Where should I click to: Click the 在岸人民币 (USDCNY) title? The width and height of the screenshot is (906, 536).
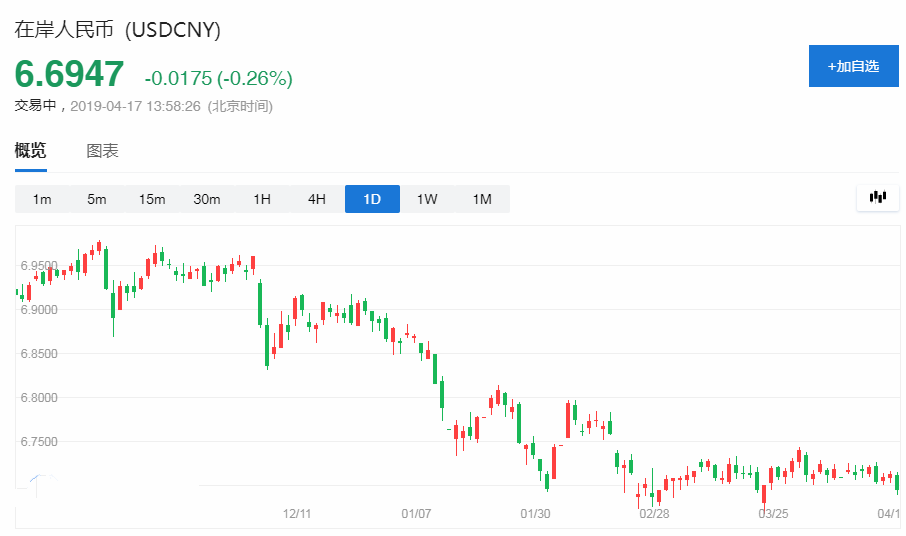(x=117, y=29)
